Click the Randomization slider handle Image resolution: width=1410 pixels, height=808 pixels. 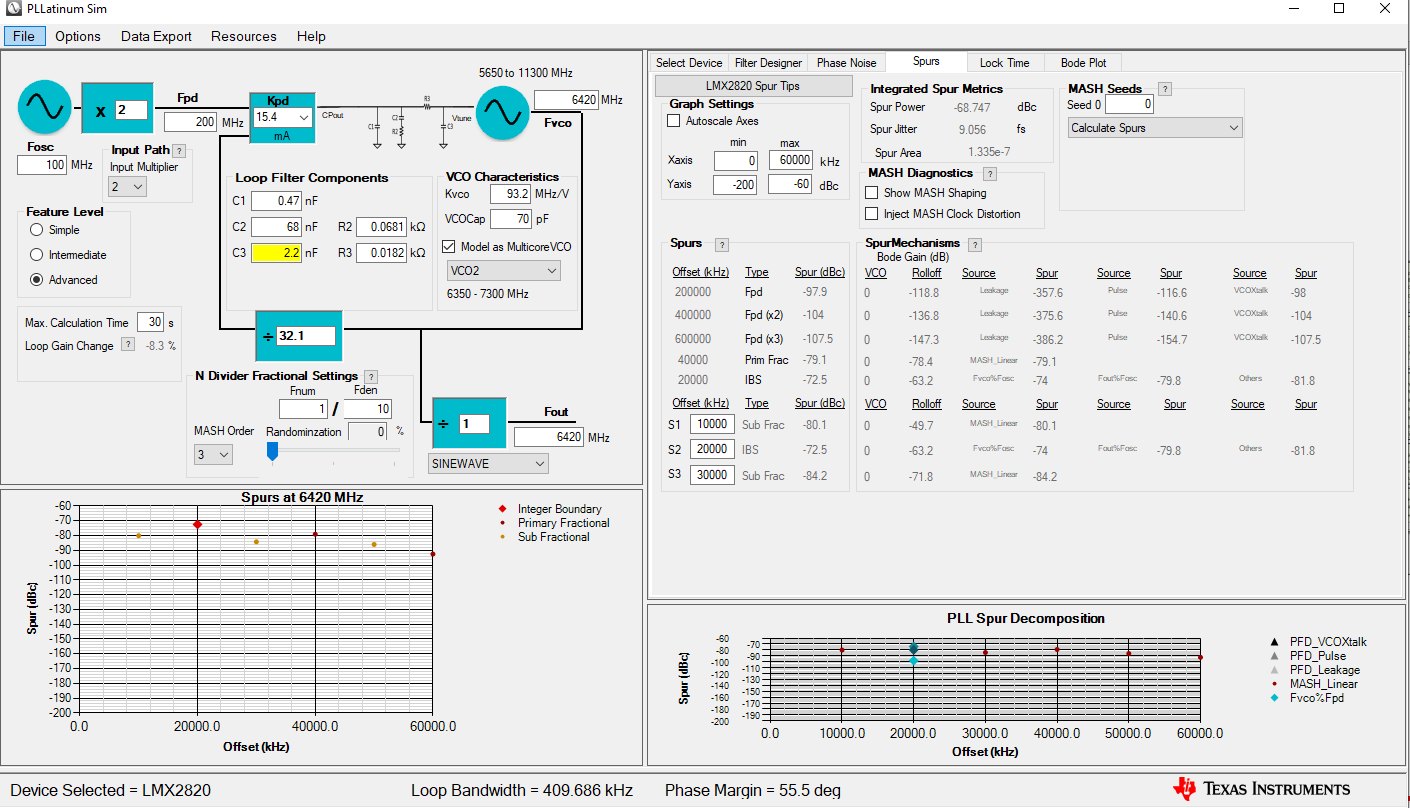(x=272, y=452)
